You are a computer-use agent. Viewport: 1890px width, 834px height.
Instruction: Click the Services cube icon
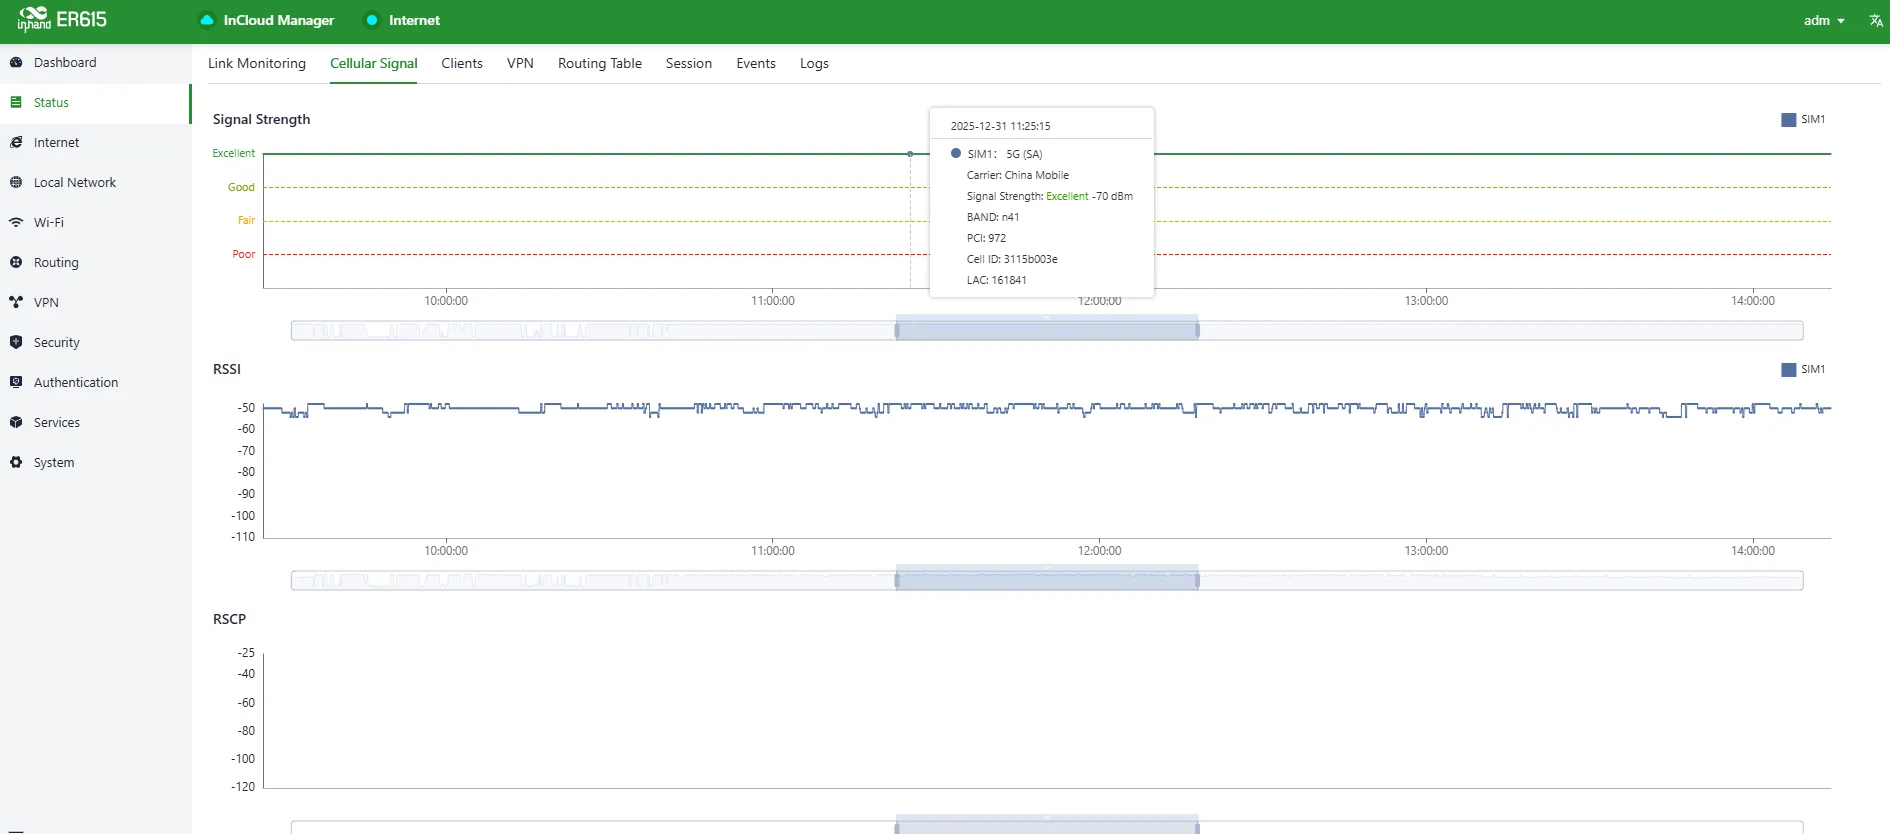click(16, 422)
